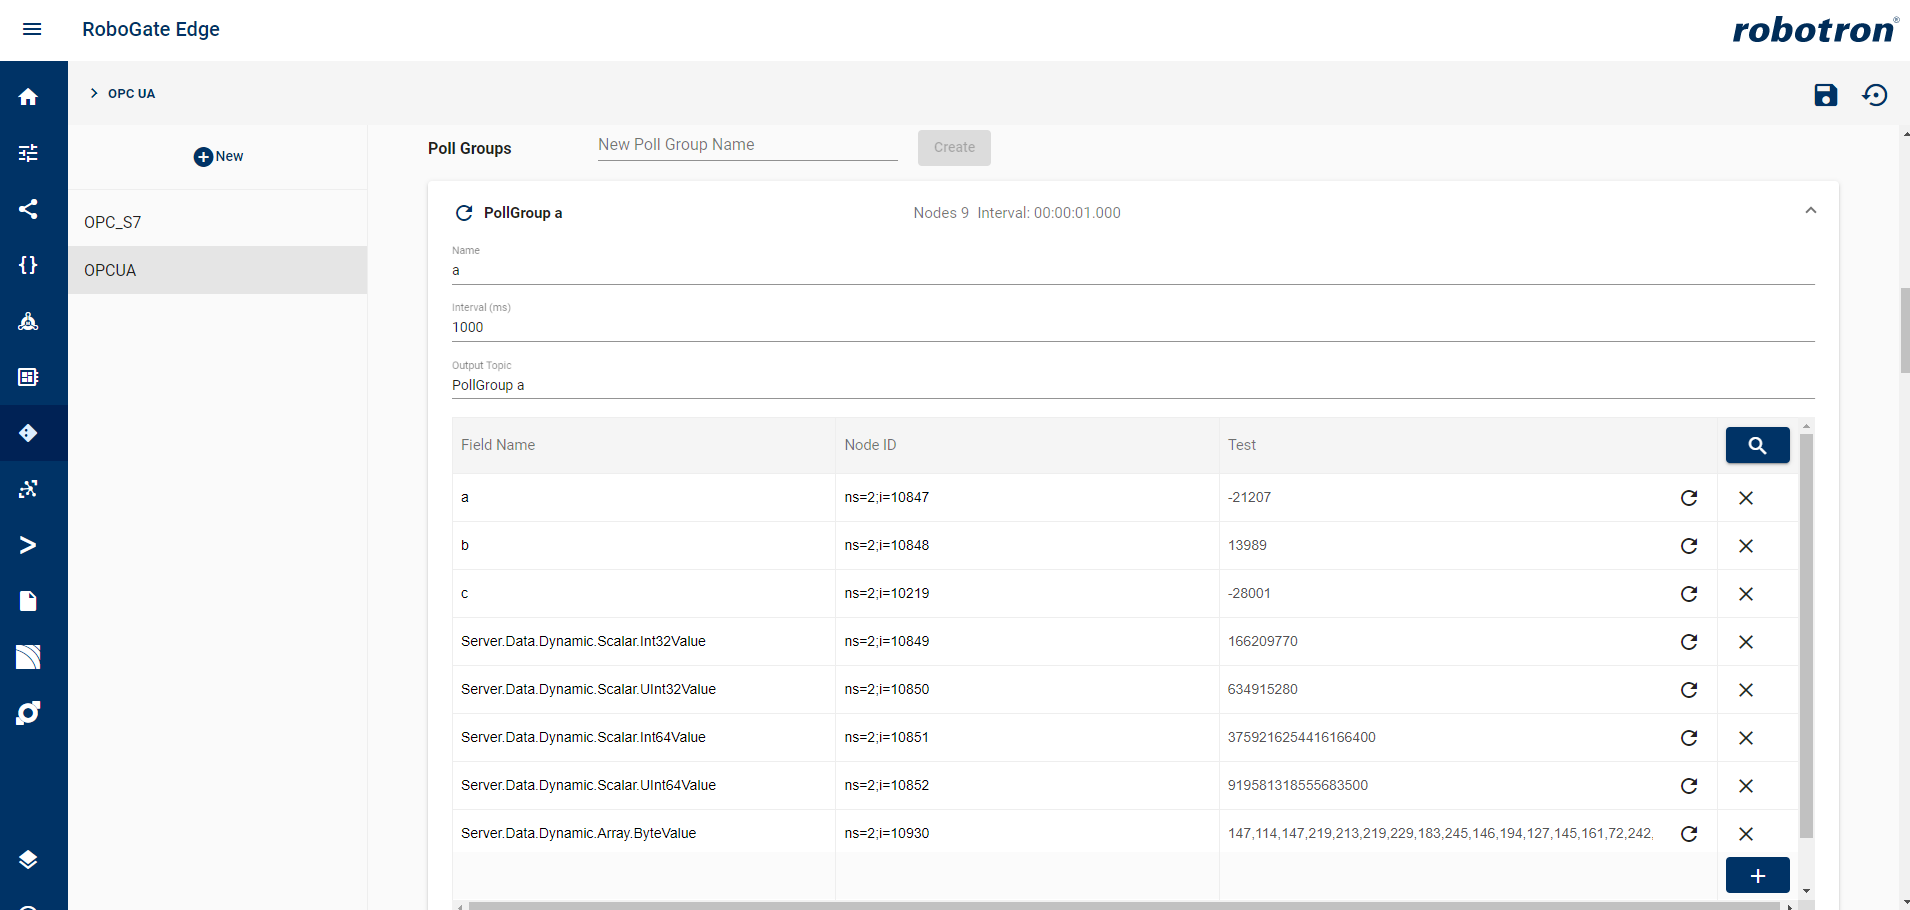Open the network hub sidebar icon
The width and height of the screenshot is (1910, 910).
coord(28,321)
